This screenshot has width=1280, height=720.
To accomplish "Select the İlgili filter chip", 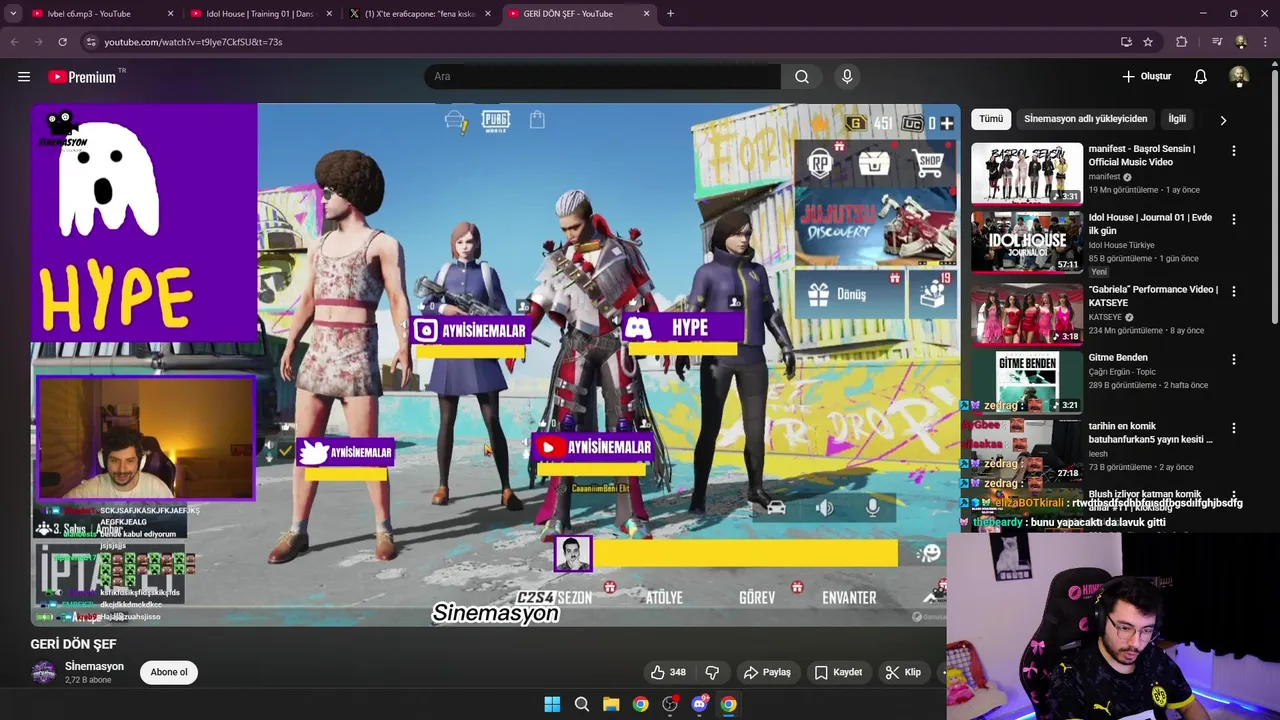I will click(x=1177, y=119).
